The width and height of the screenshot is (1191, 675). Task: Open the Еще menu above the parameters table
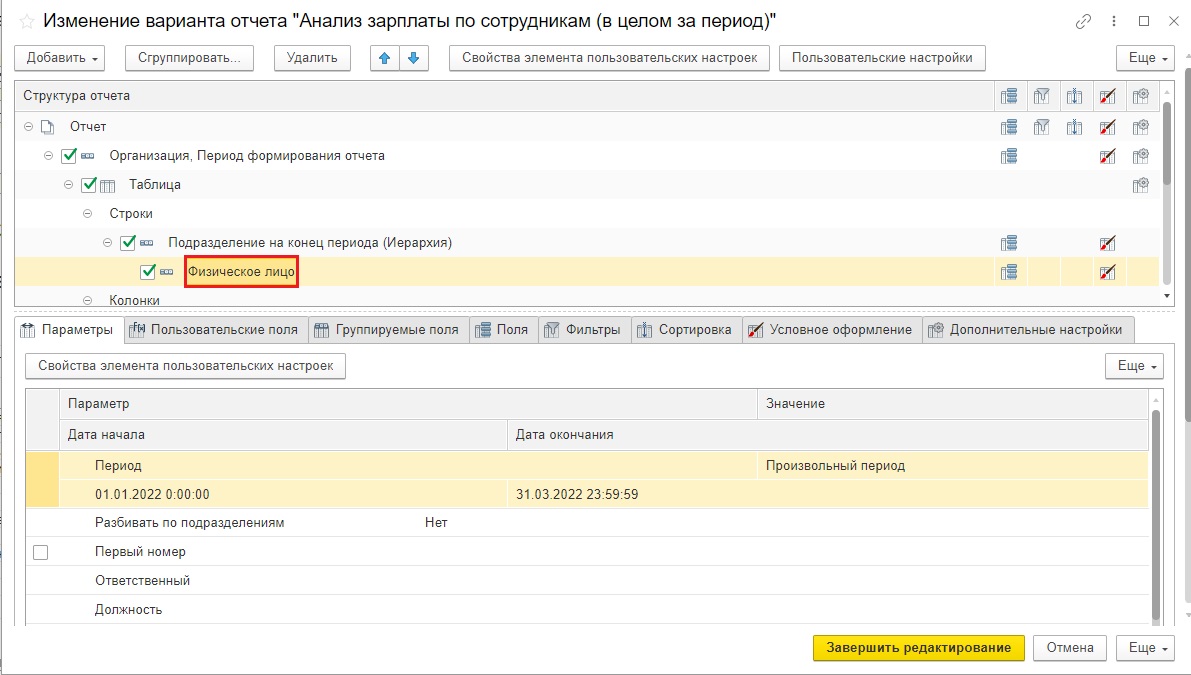click(1134, 366)
